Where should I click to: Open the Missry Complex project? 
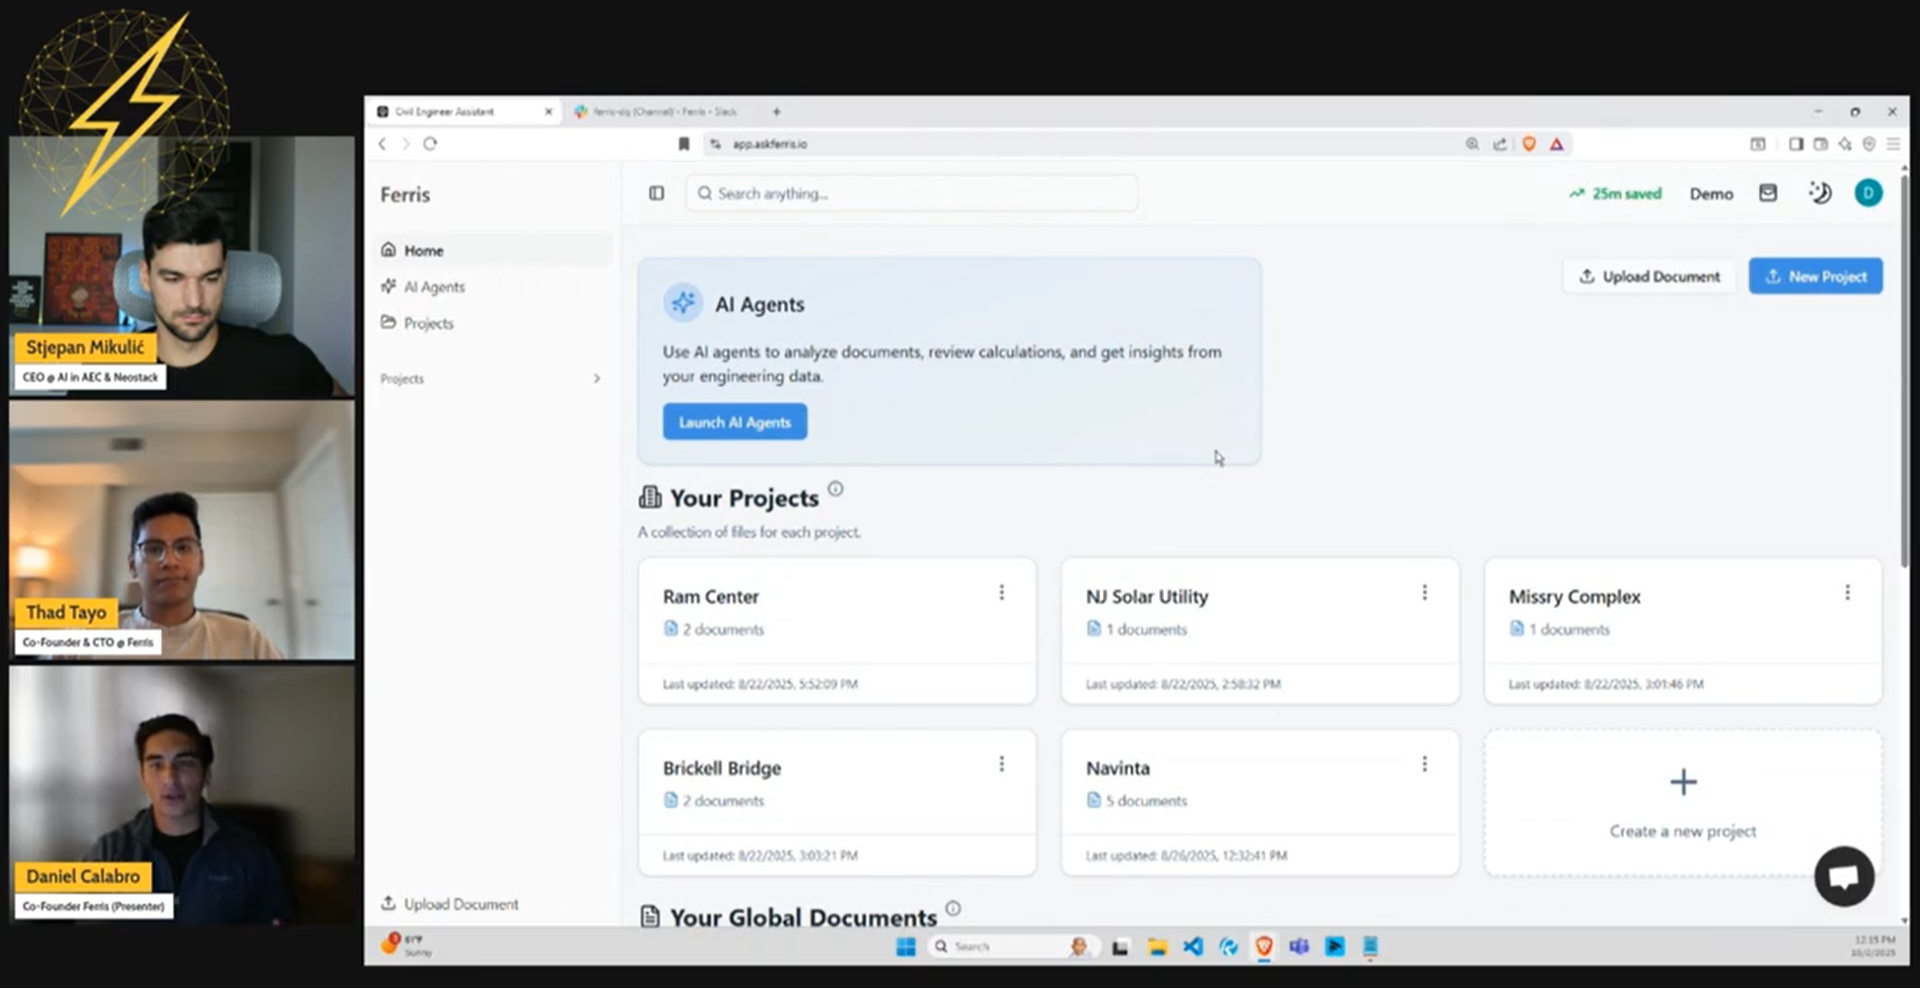(1683, 631)
